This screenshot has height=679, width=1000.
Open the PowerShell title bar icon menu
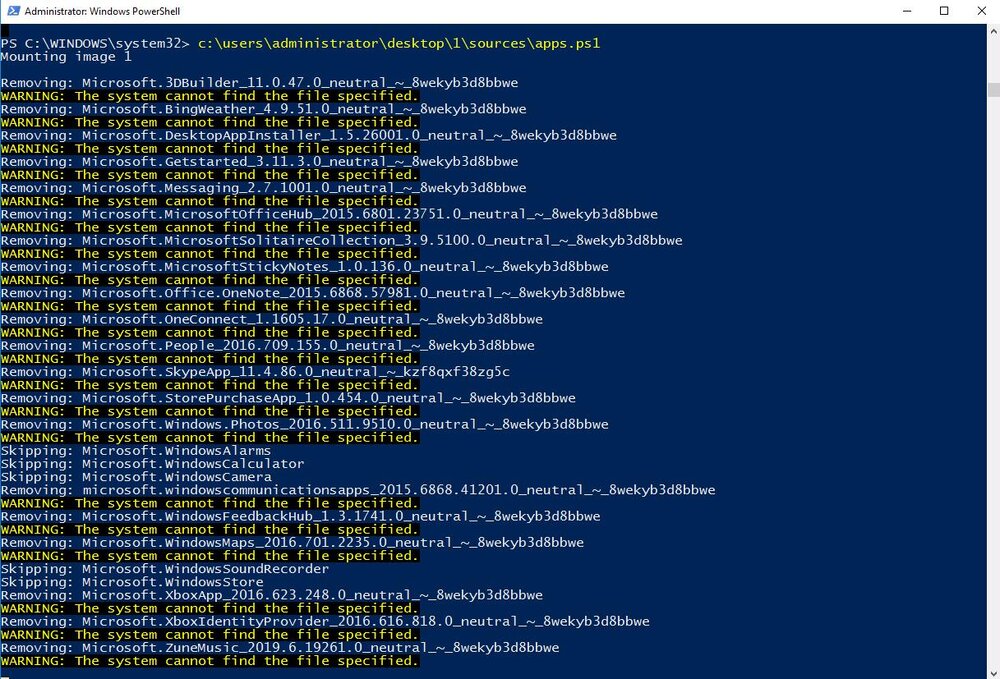click(x=13, y=11)
